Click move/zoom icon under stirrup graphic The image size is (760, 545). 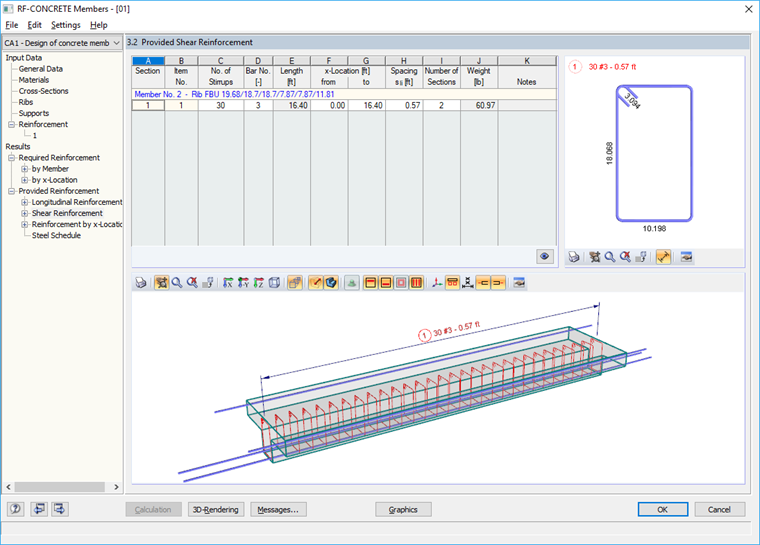click(595, 257)
